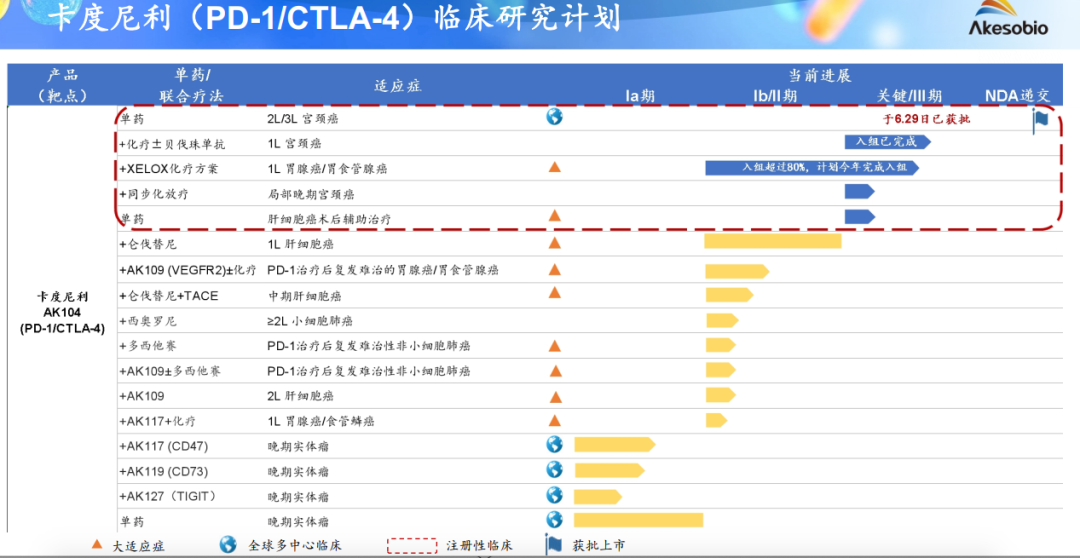This screenshot has width=1080, height=558.
Task: Click the yellow progress arrow in the +AK109 (VEGFR2)±化疗 row
Action: (x=736, y=271)
